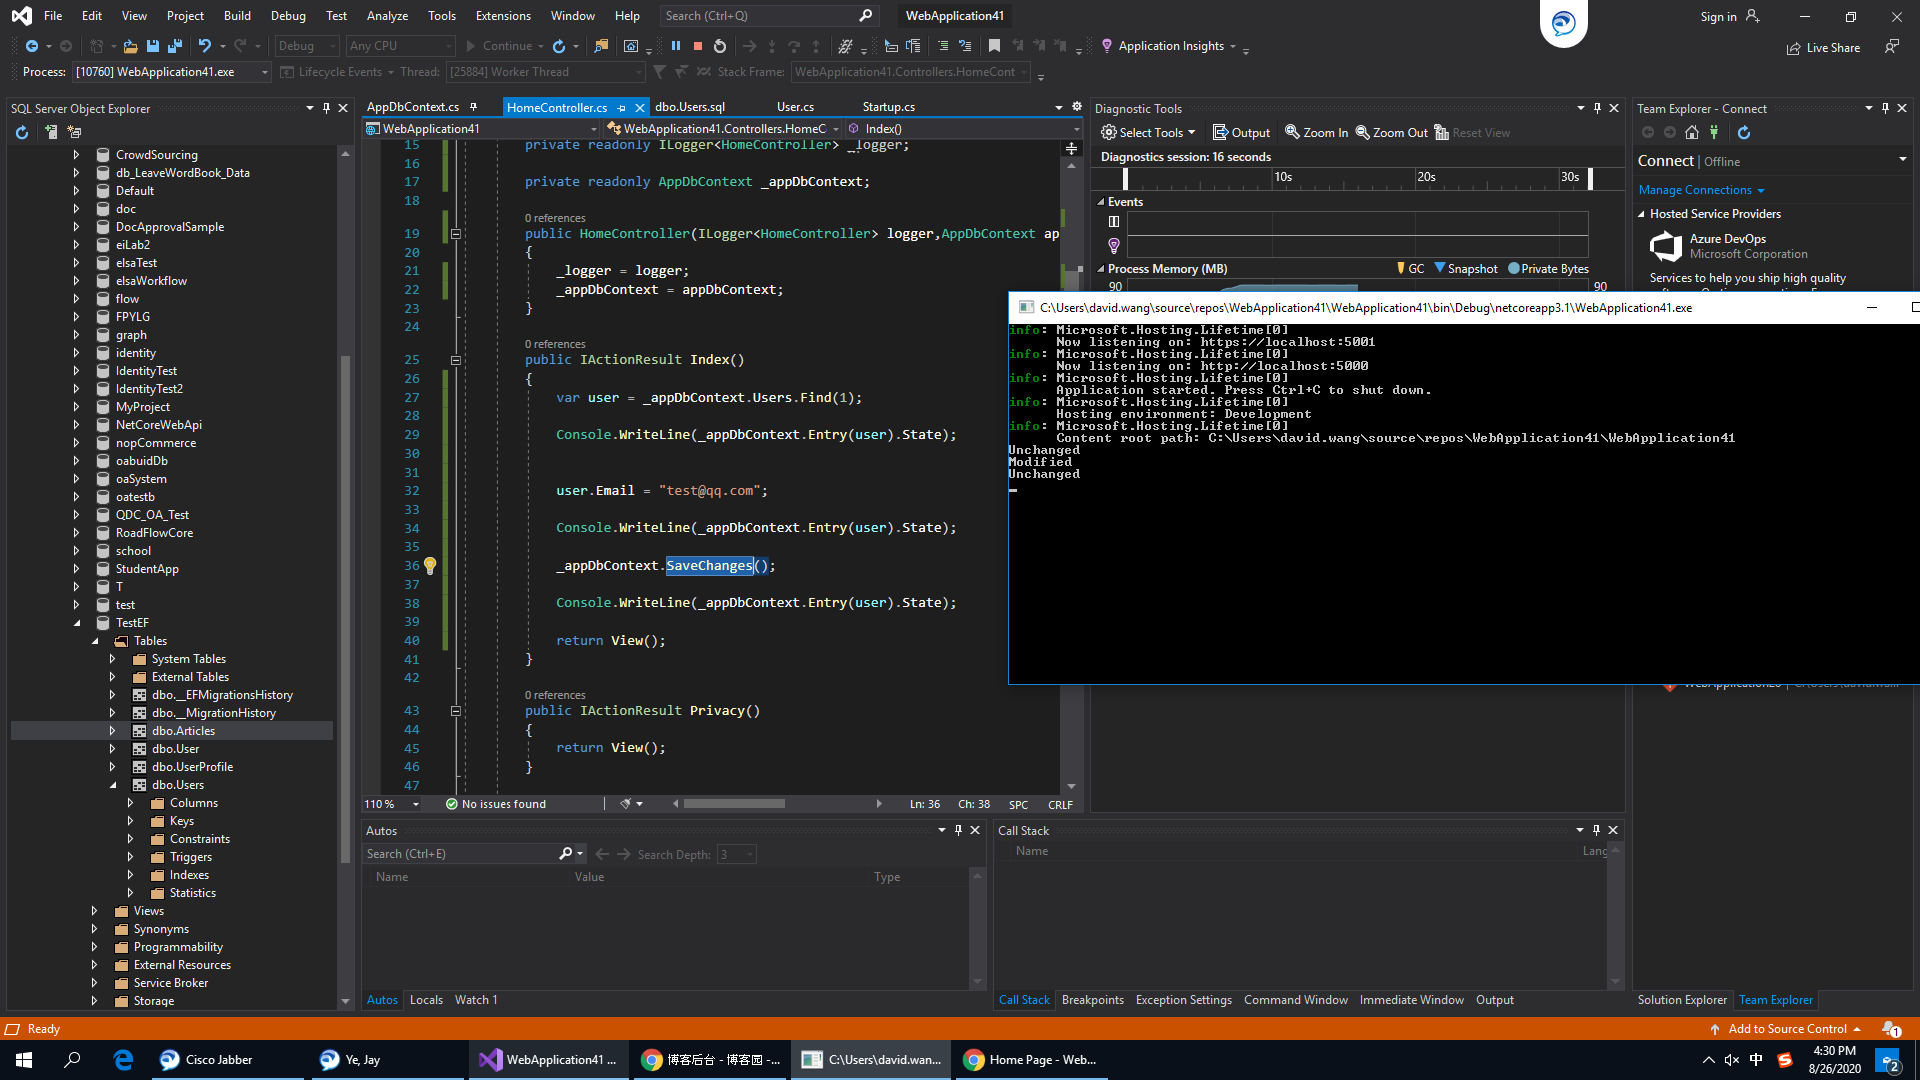Open the editor zoom 110 % dropdown

(x=416, y=804)
